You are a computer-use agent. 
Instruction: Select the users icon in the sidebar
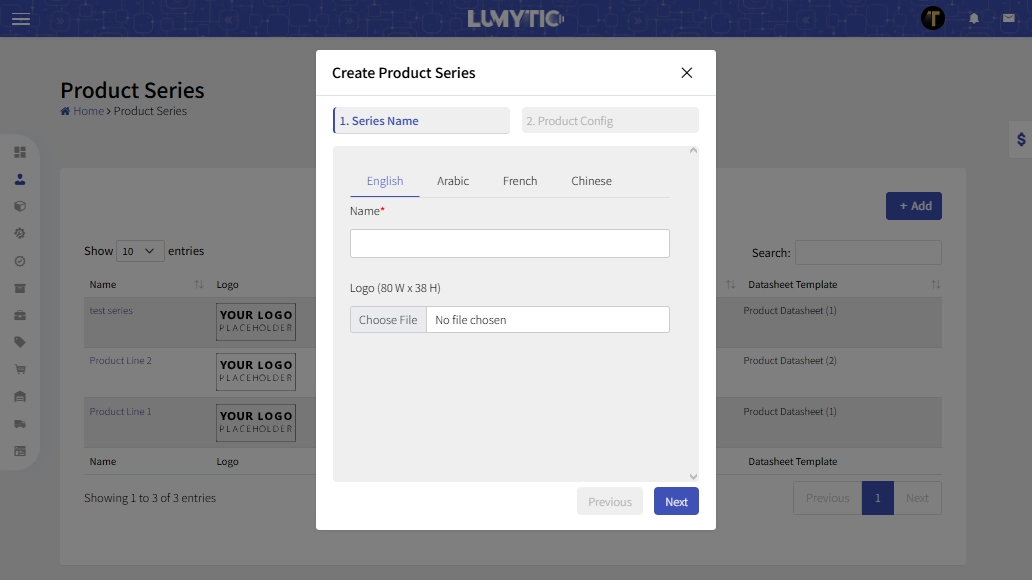19,179
